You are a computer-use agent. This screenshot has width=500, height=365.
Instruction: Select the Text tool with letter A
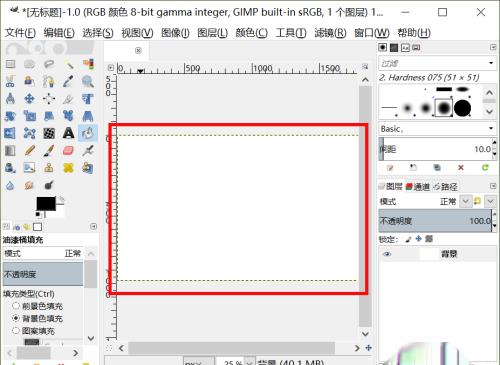click(x=68, y=133)
